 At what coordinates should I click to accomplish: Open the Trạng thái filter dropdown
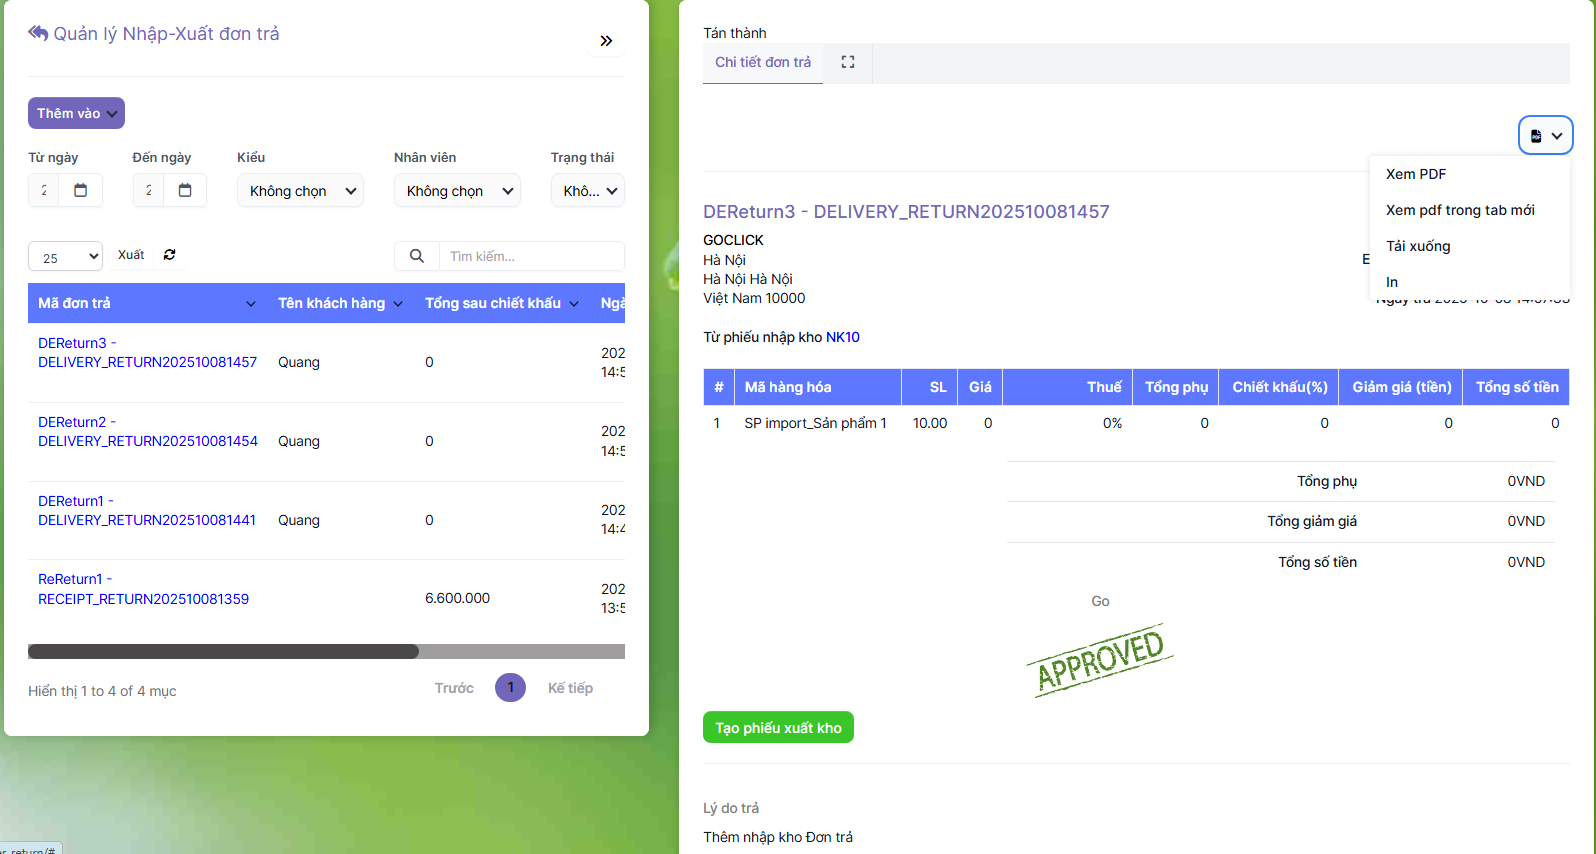(x=588, y=191)
